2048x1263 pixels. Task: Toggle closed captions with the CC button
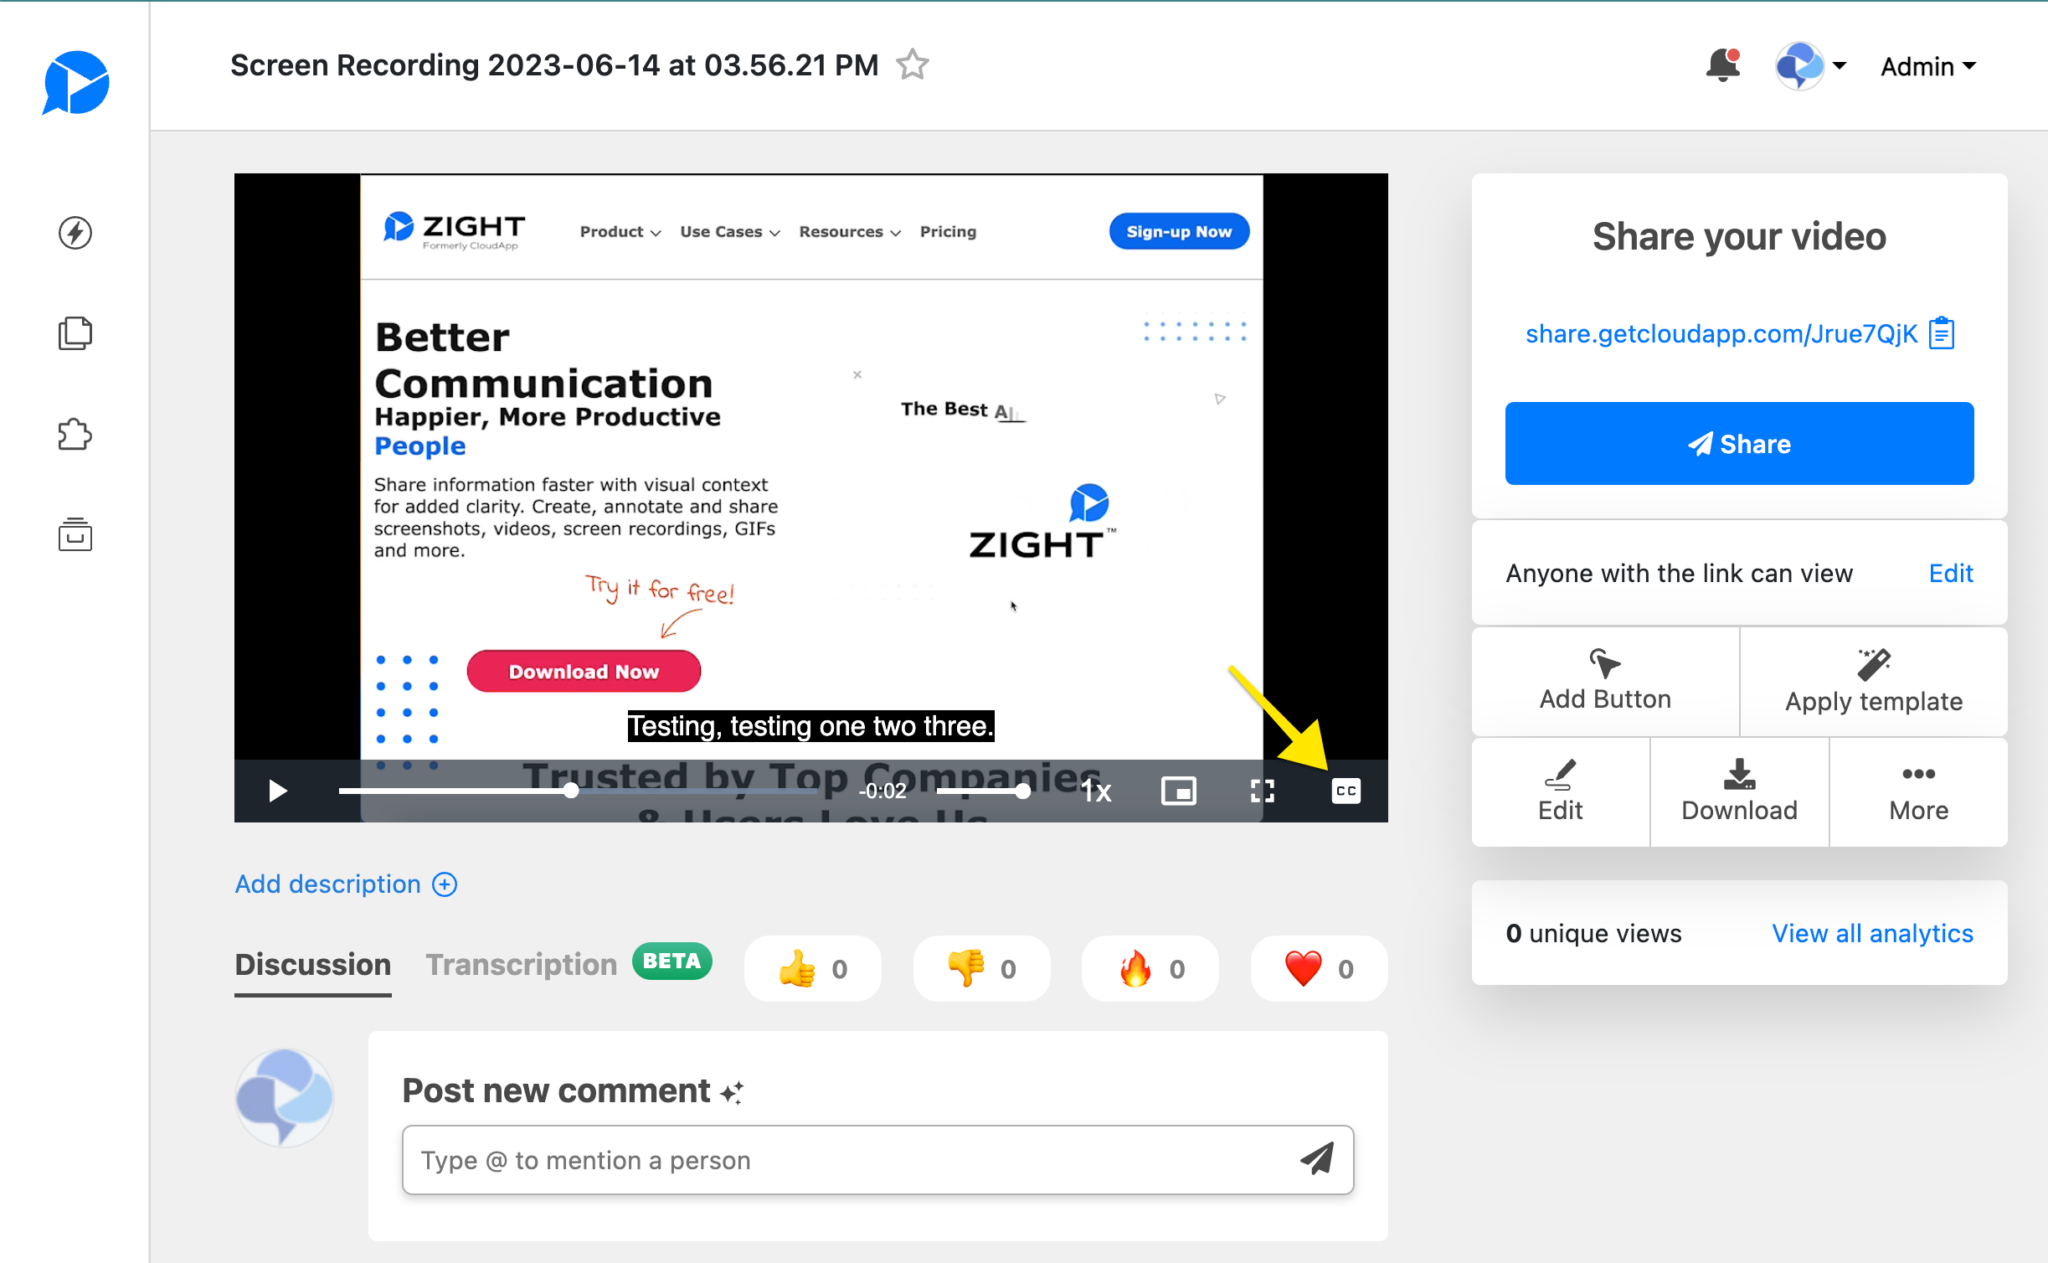click(x=1344, y=791)
